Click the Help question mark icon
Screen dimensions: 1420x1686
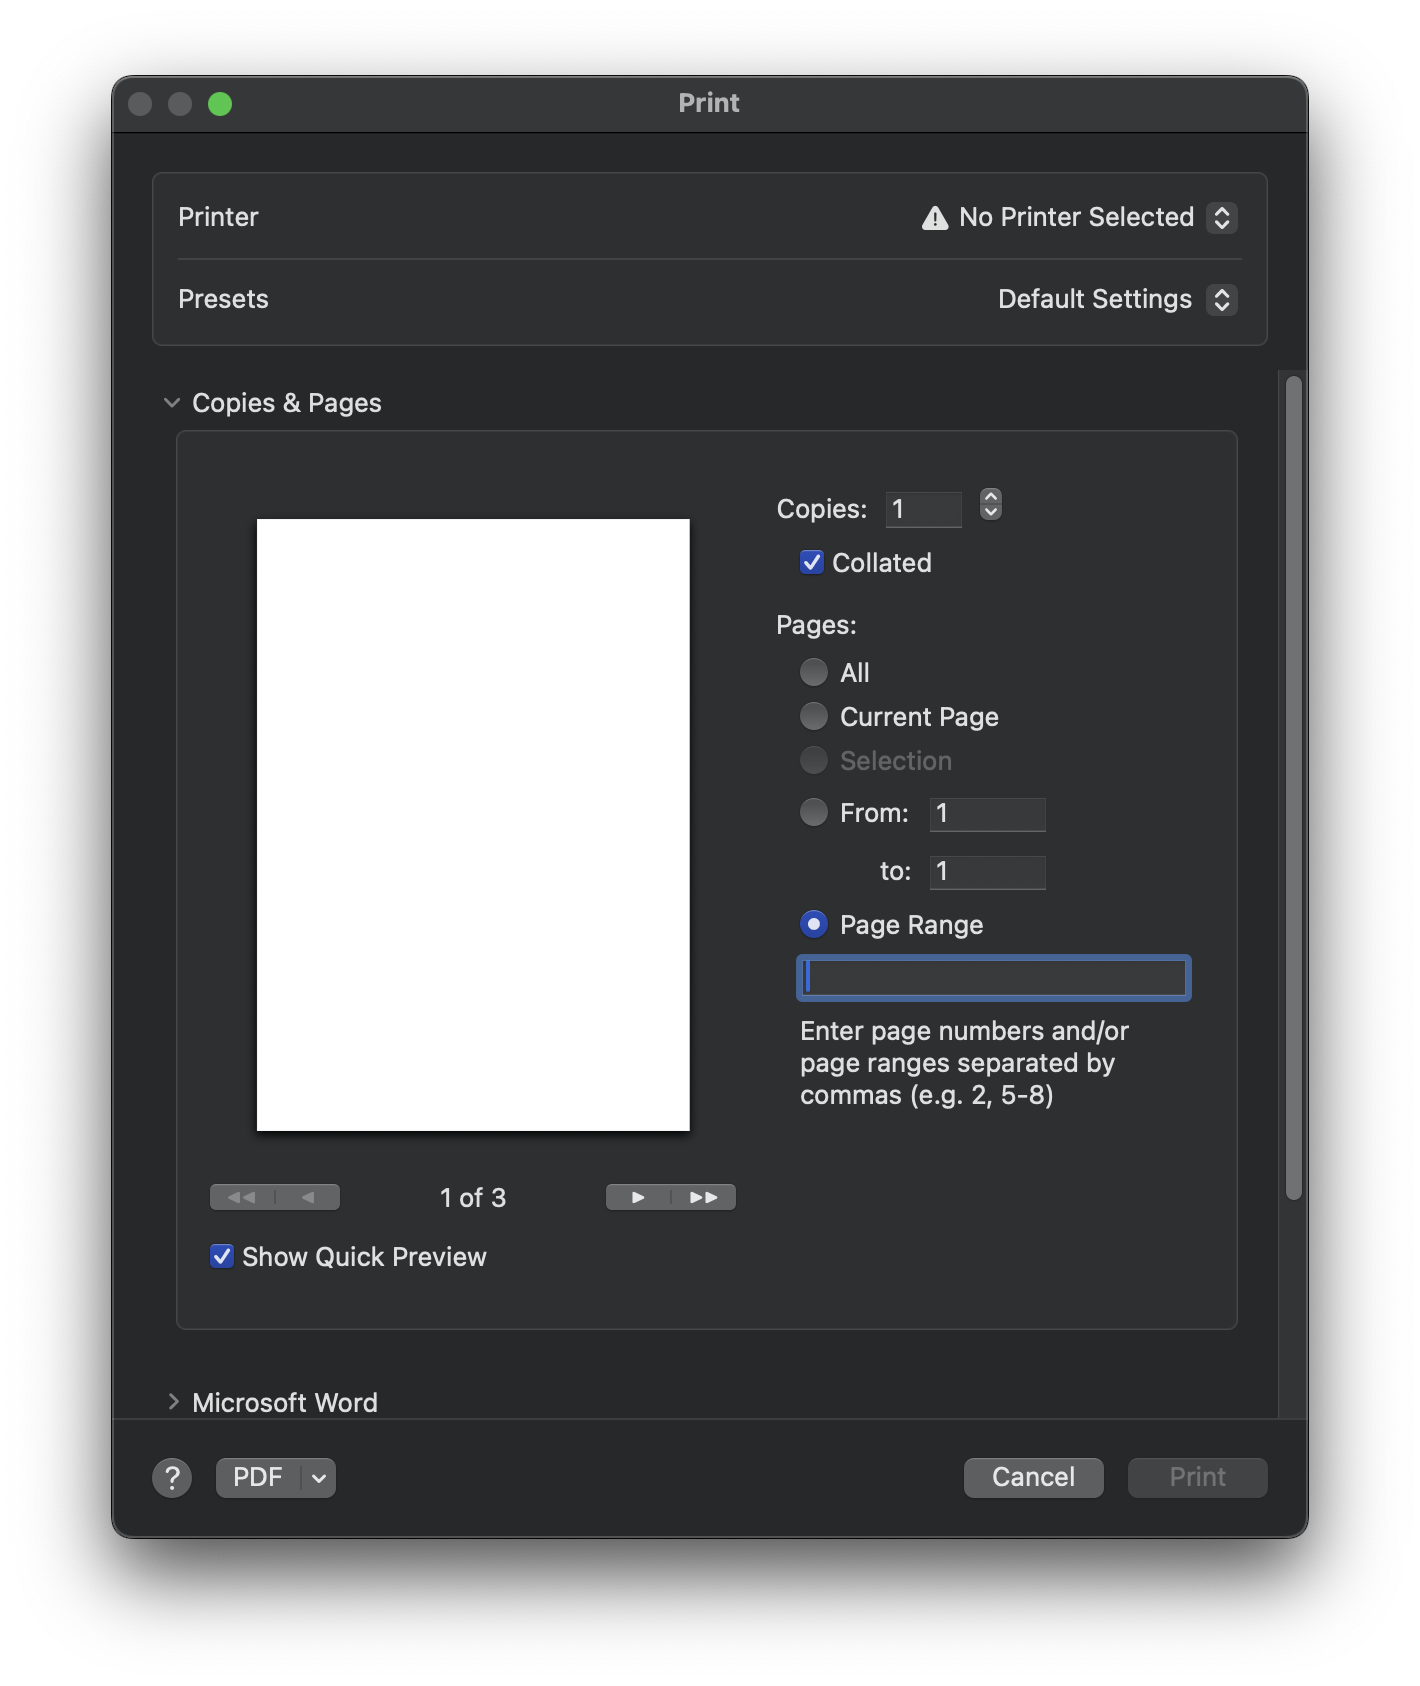pos(172,1477)
